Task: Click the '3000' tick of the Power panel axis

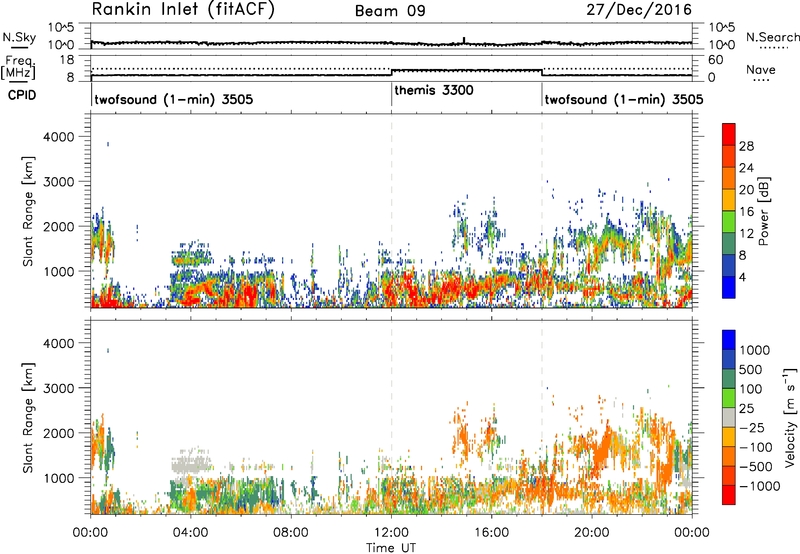Action: (x=59, y=182)
